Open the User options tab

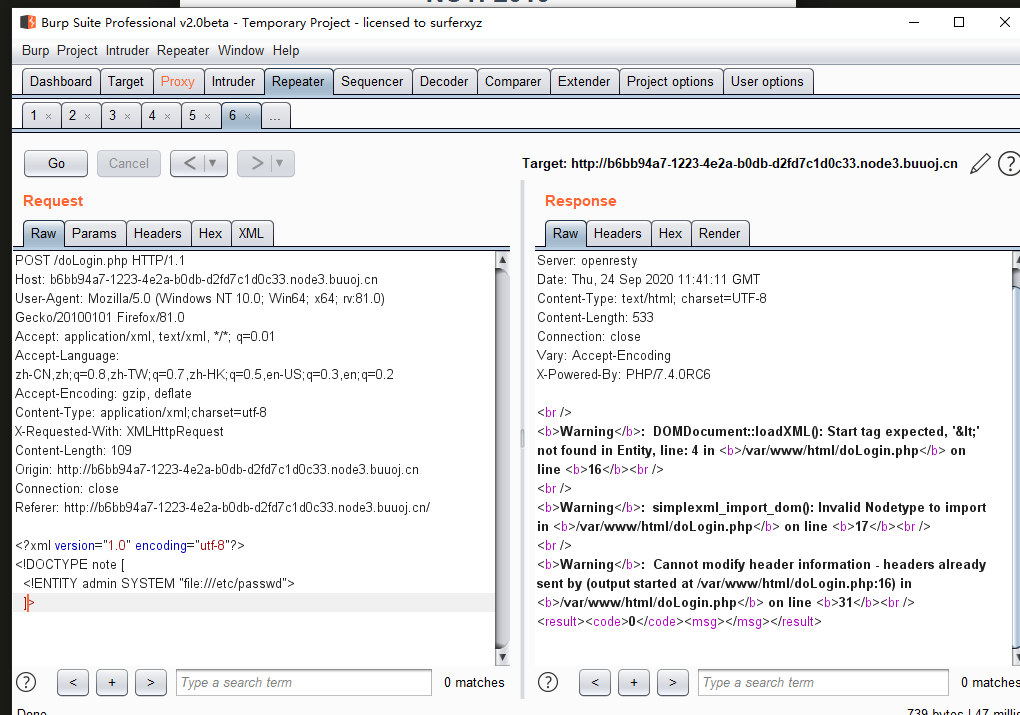(x=767, y=82)
